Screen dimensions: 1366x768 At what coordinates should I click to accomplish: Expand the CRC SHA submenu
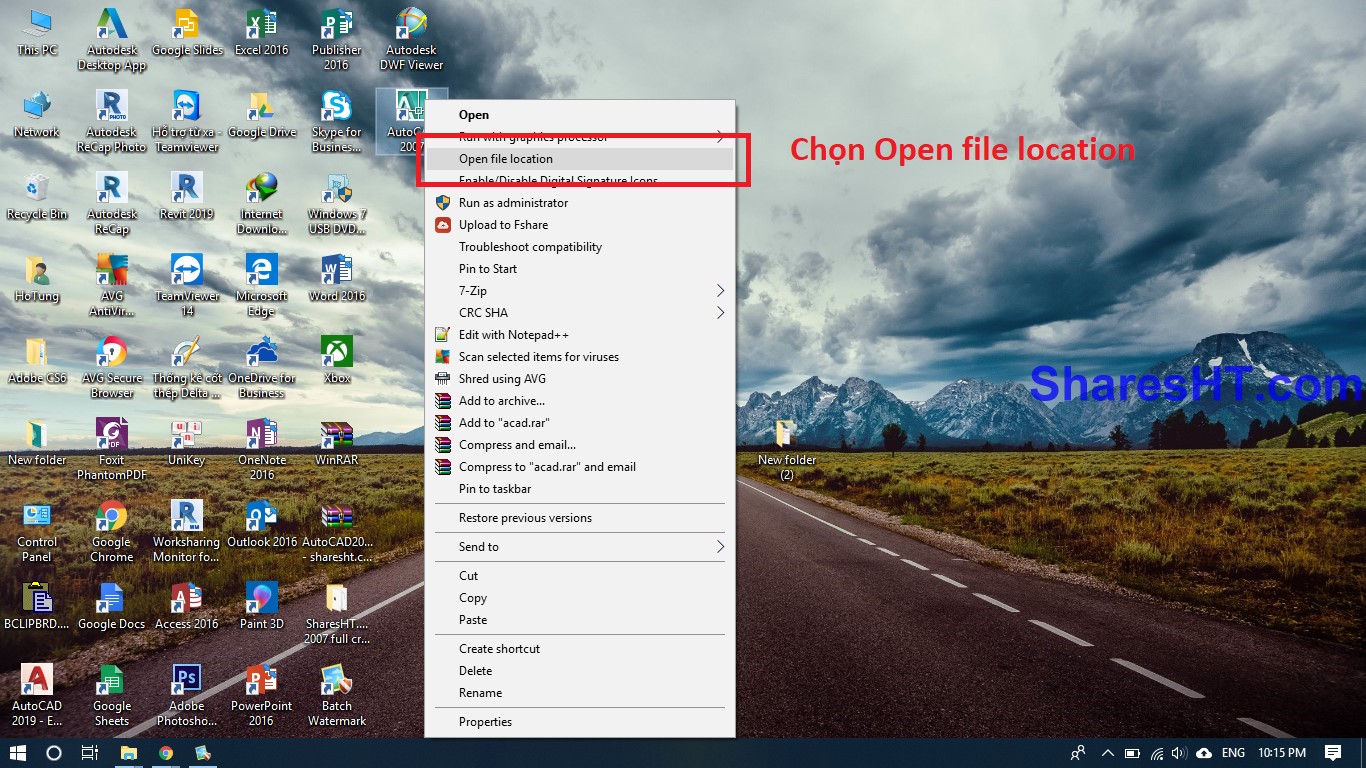[580, 313]
